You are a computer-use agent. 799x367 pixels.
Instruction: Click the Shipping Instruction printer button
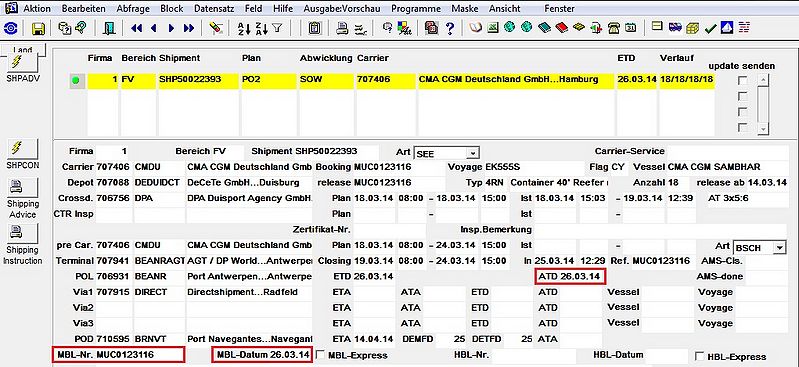point(23,232)
